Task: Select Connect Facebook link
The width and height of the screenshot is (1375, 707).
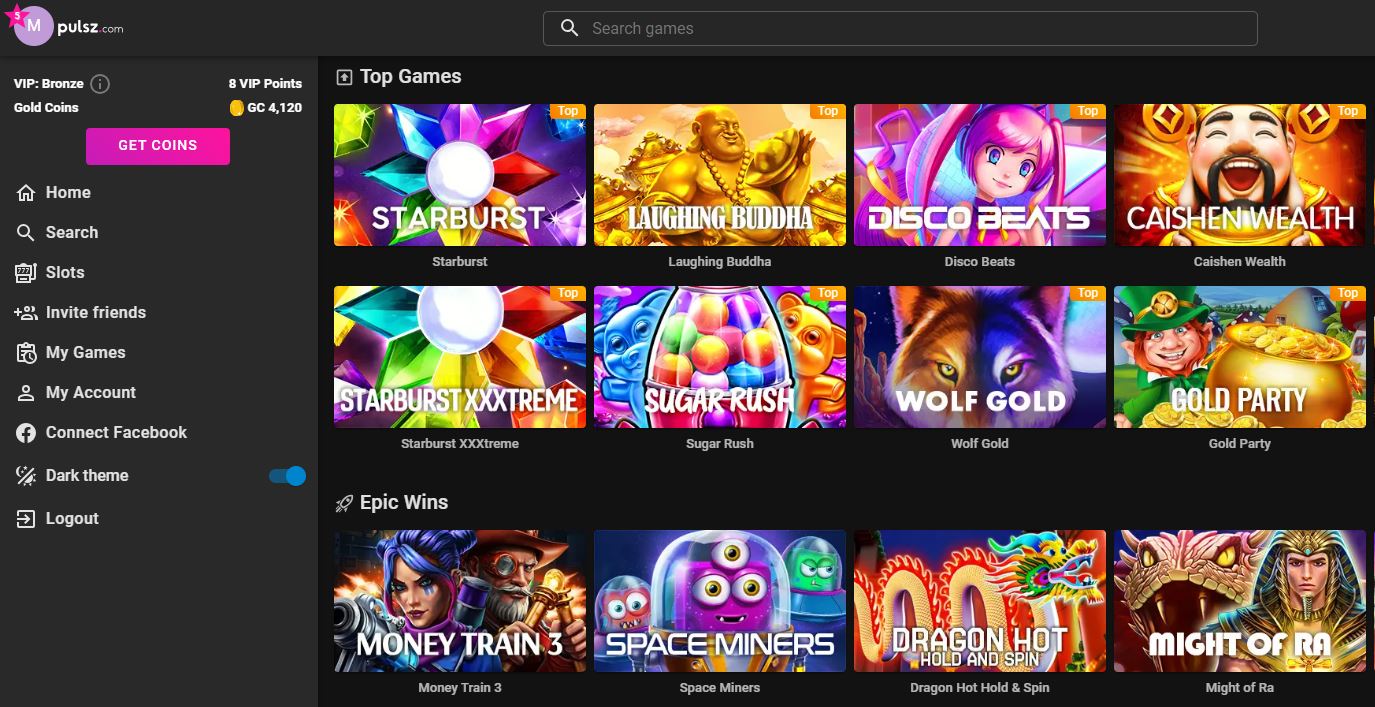Action: (x=116, y=432)
